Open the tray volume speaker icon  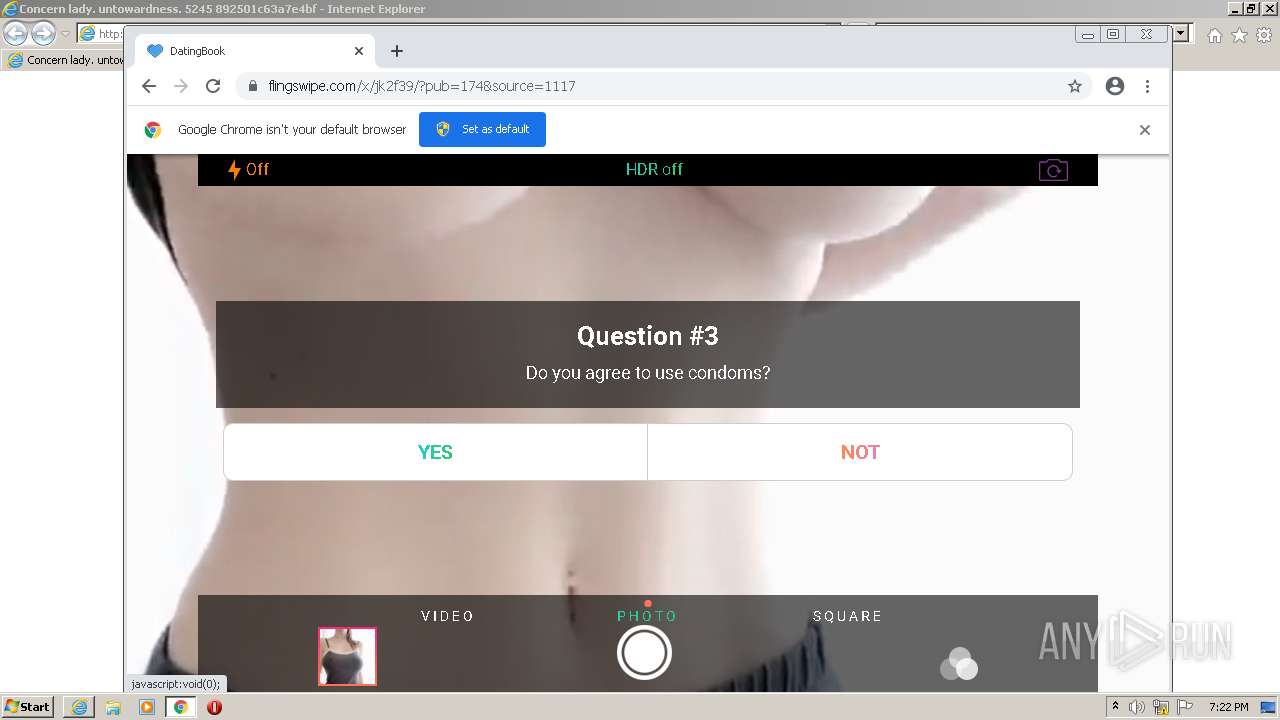[x=1137, y=707]
